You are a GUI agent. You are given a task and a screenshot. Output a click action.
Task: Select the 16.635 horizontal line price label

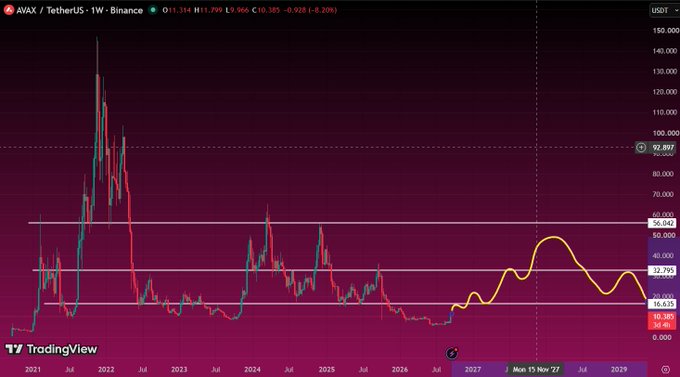point(662,304)
